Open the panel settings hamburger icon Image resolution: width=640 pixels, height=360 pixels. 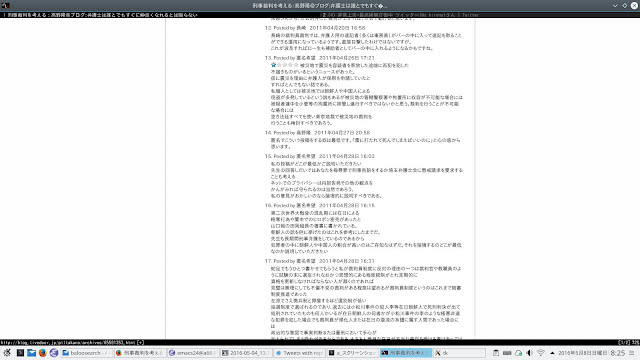pos(632,353)
